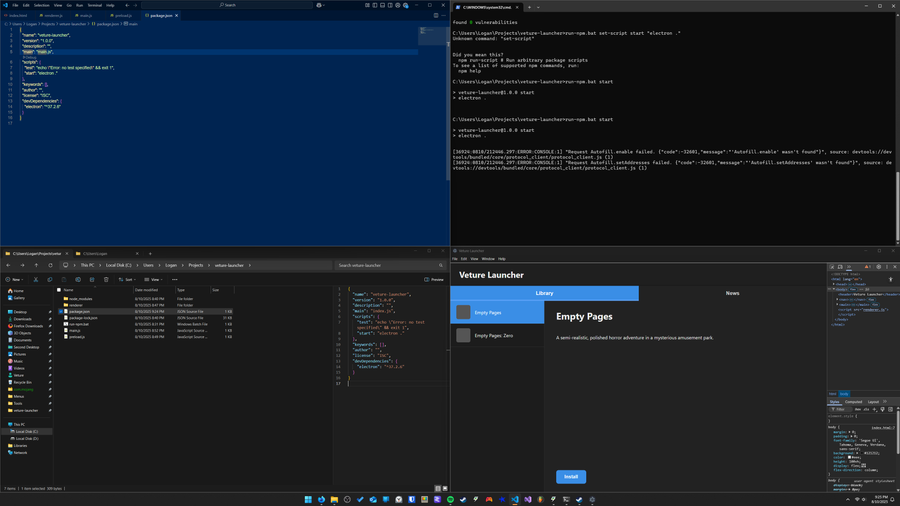The width and height of the screenshot is (900, 506).
Task: Open View menu in Veture Launcher
Action: tap(474, 259)
